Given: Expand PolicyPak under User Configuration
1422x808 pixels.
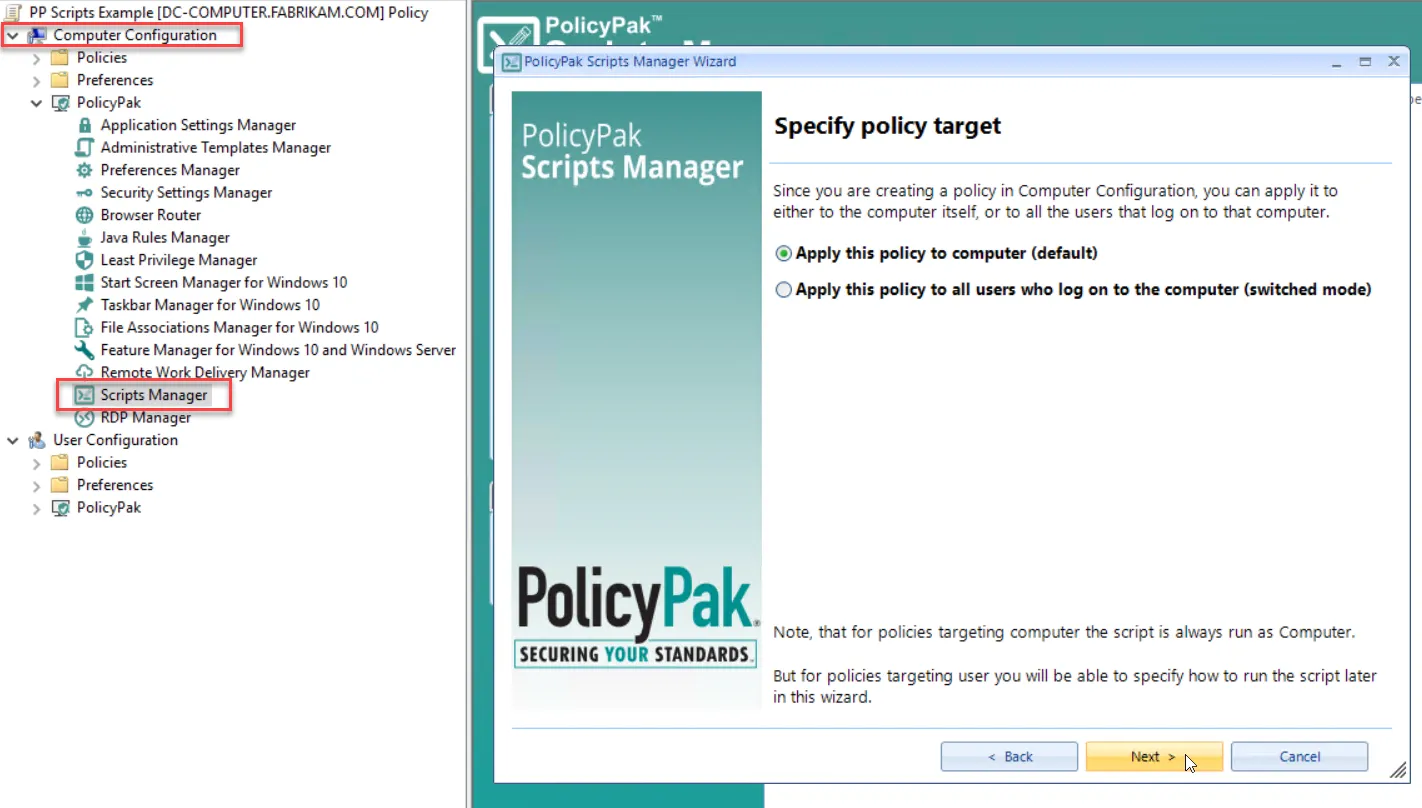Looking at the screenshot, I should [x=37, y=508].
